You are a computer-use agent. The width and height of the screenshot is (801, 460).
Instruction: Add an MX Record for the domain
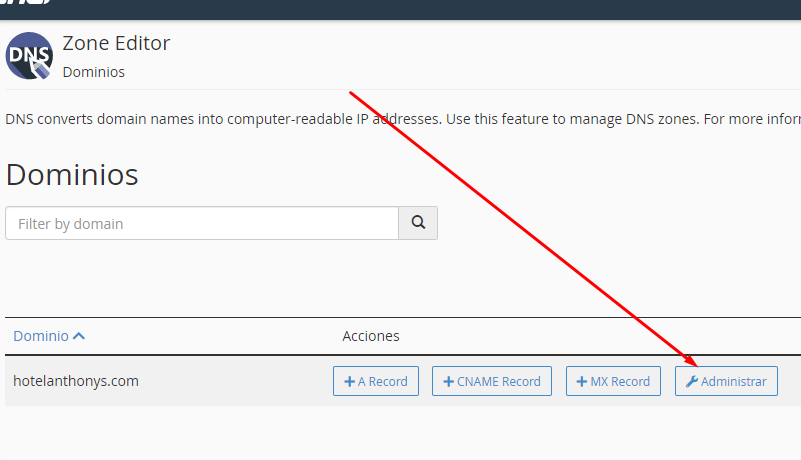(614, 381)
